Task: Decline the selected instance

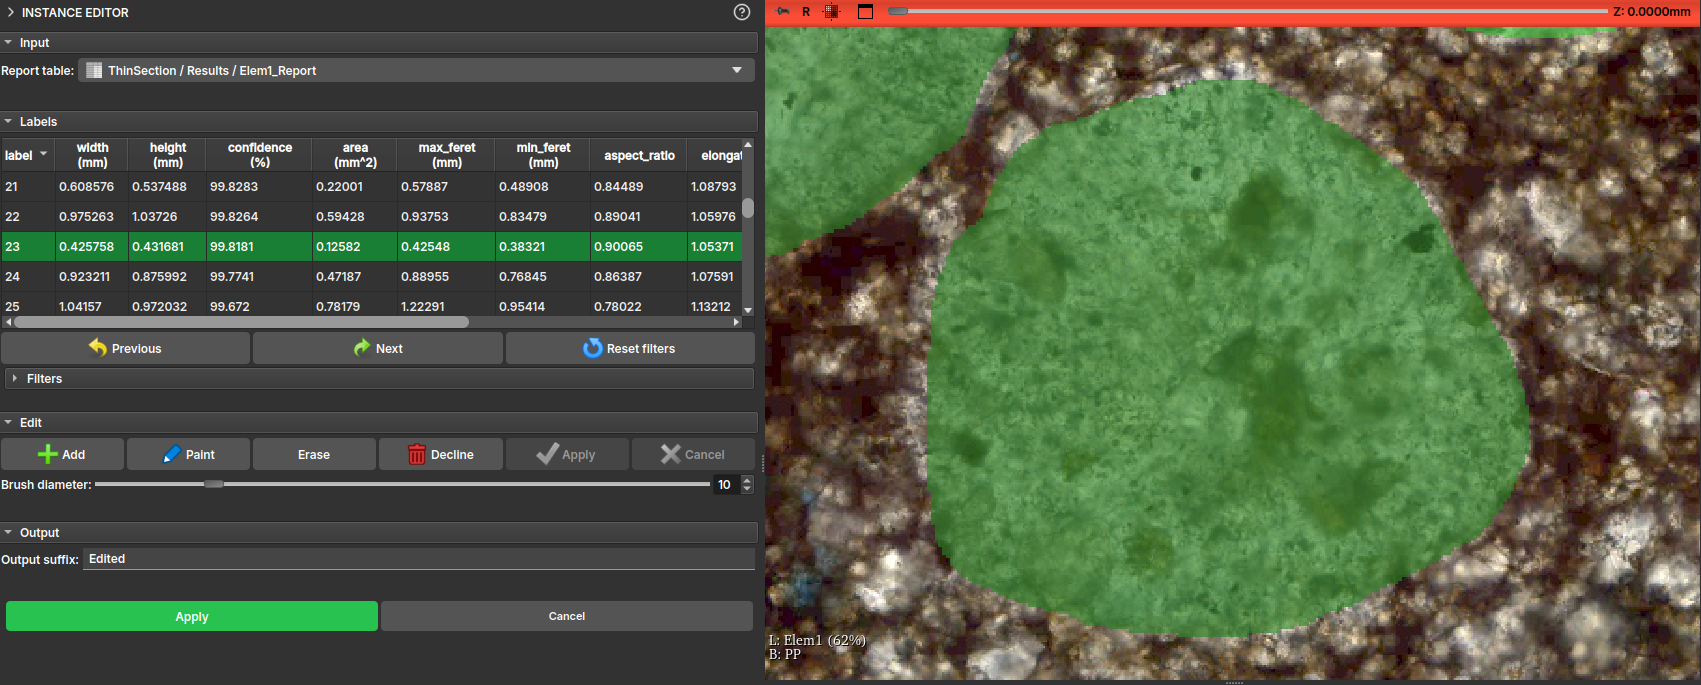Action: coord(441,454)
